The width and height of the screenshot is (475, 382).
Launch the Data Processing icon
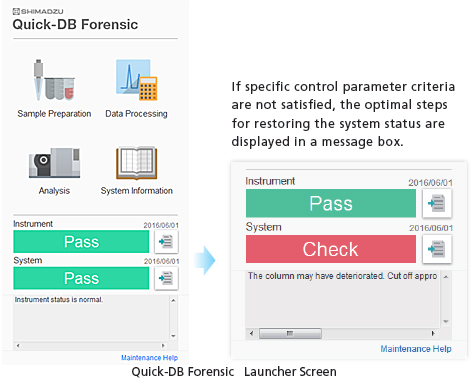(x=136, y=80)
